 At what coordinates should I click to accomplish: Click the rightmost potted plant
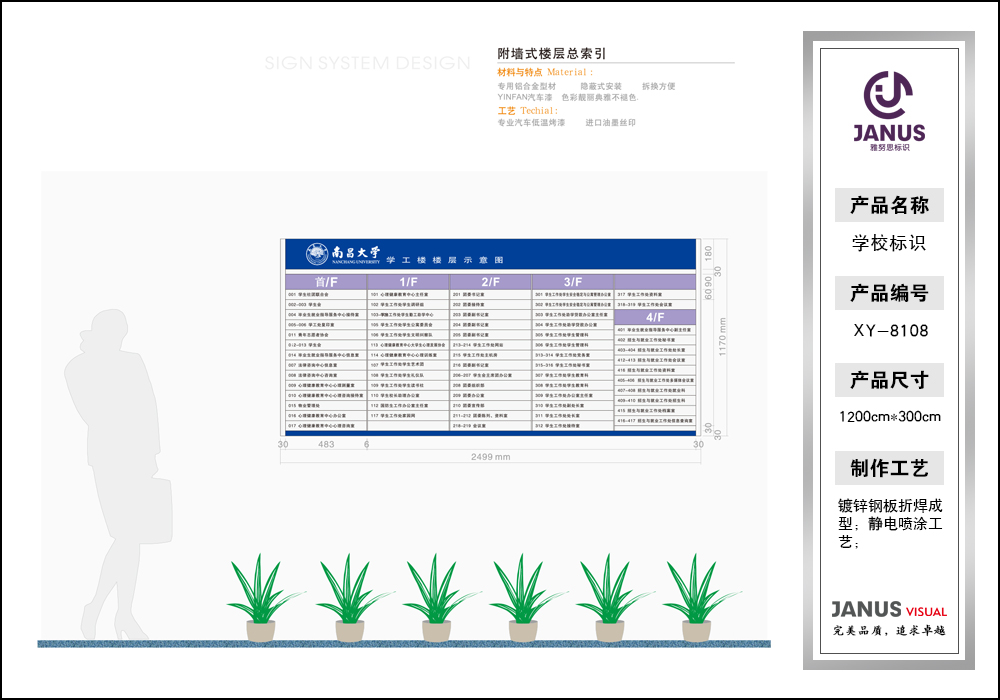(x=695, y=599)
